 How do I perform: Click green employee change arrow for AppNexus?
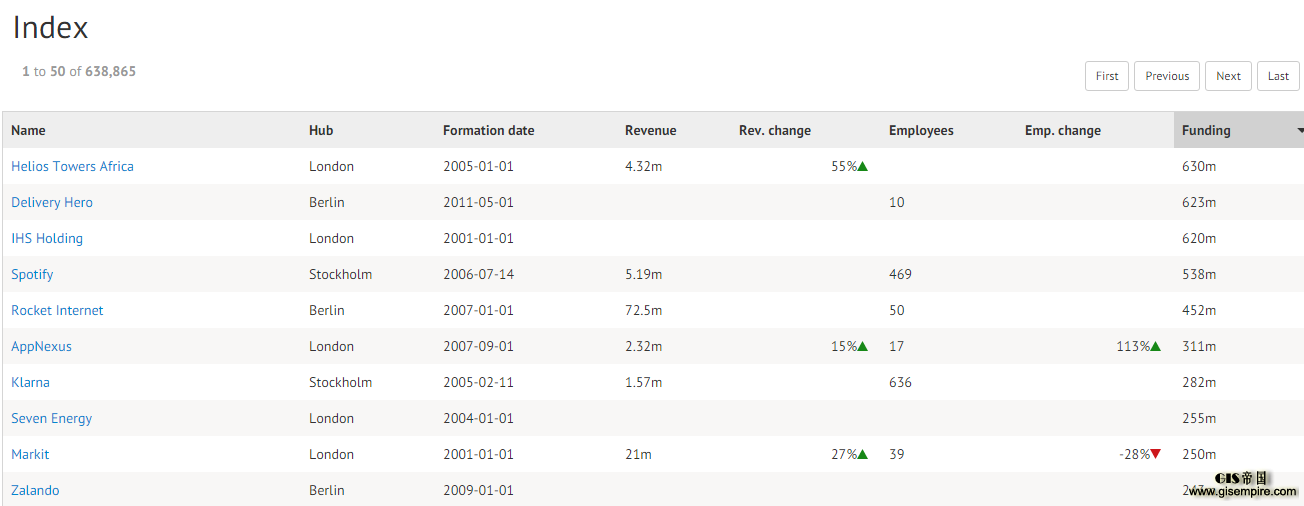click(1155, 346)
